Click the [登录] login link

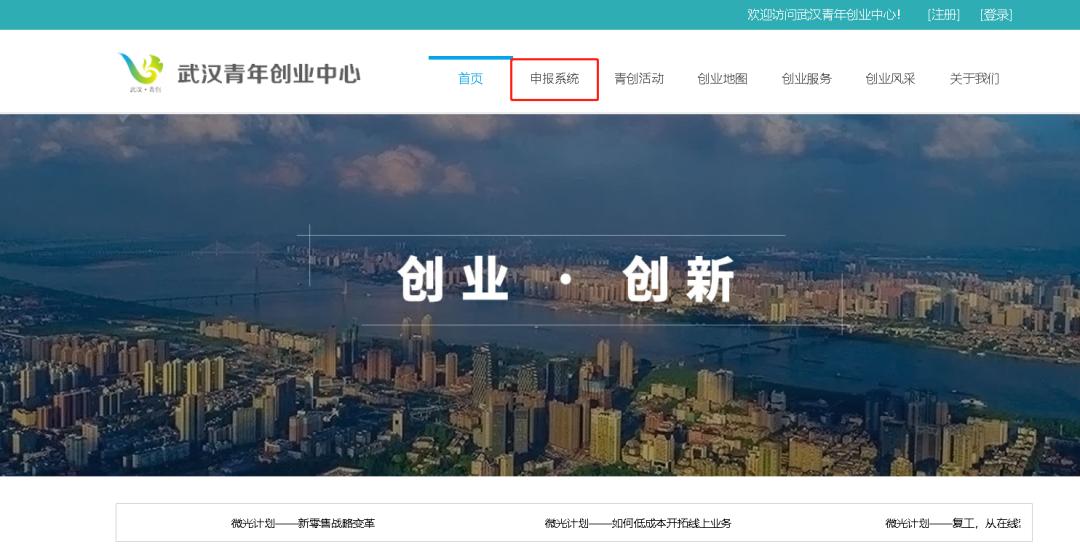pos(996,14)
